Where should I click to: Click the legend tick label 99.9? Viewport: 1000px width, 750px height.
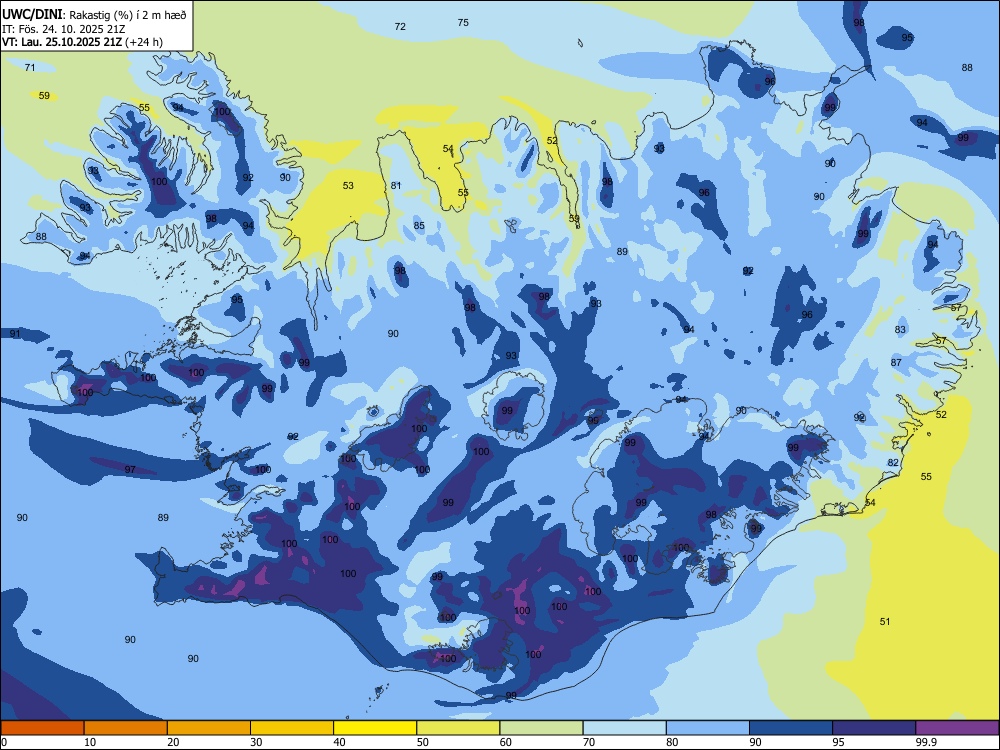click(x=926, y=742)
